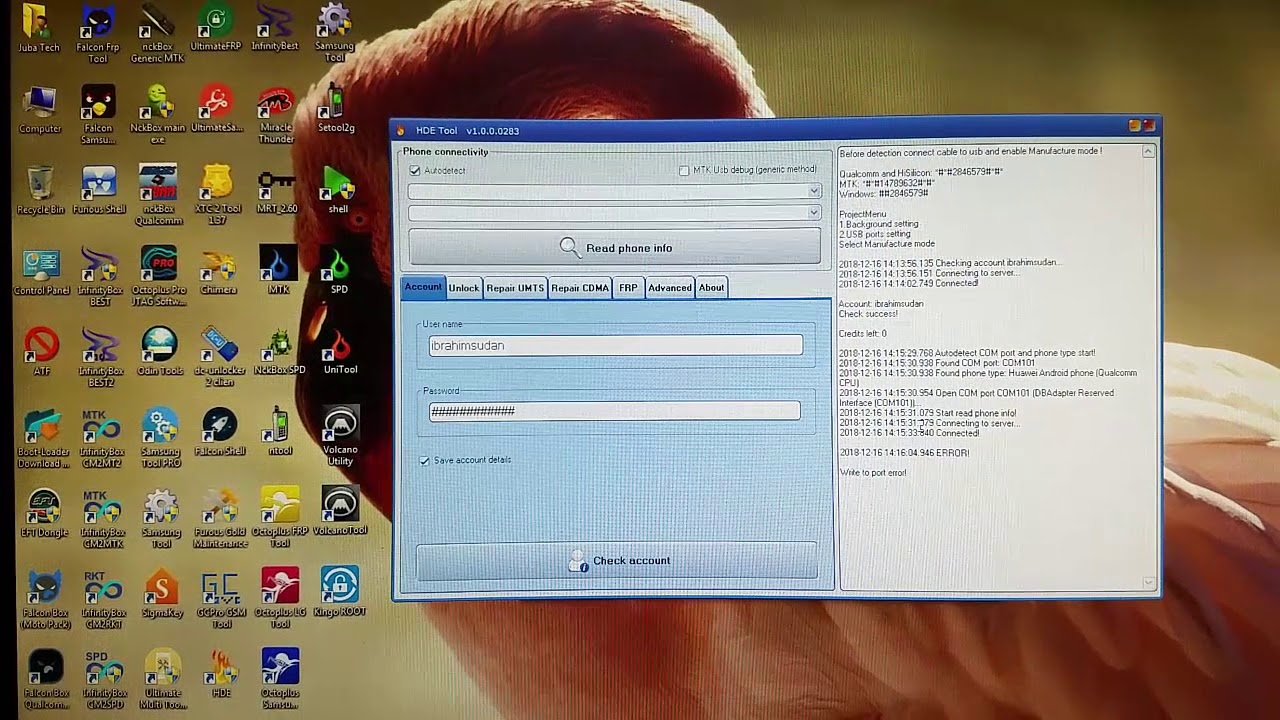Show the About tab
1280x720 pixels.
[x=712, y=288]
